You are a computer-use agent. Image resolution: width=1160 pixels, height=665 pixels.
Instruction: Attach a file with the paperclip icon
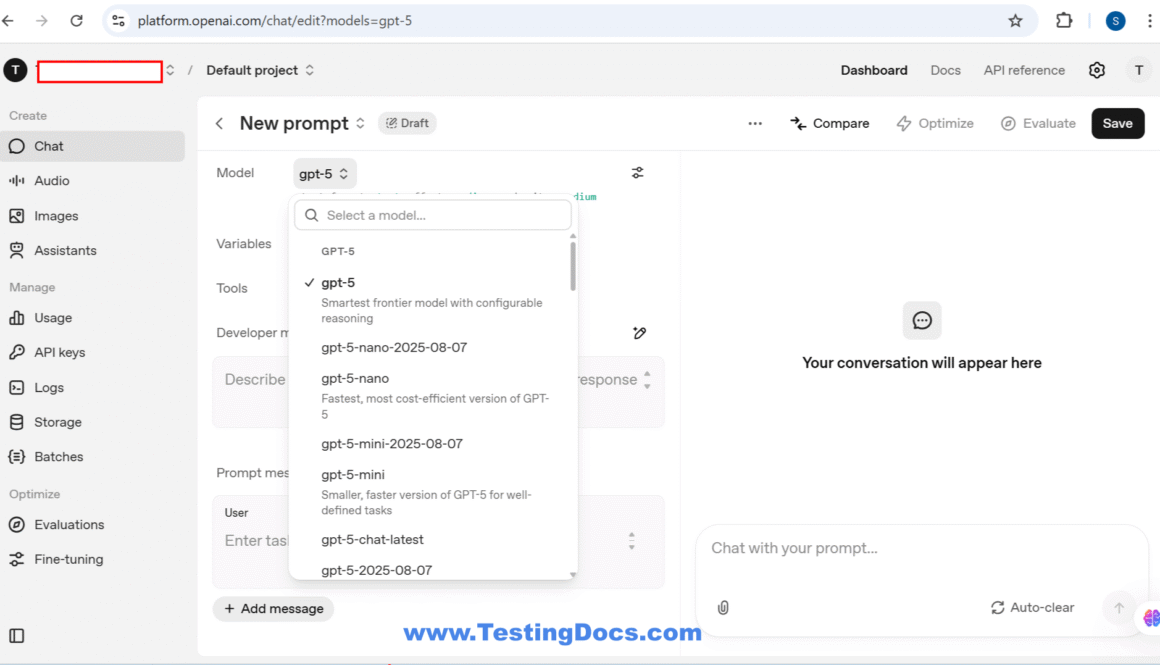tap(722, 607)
